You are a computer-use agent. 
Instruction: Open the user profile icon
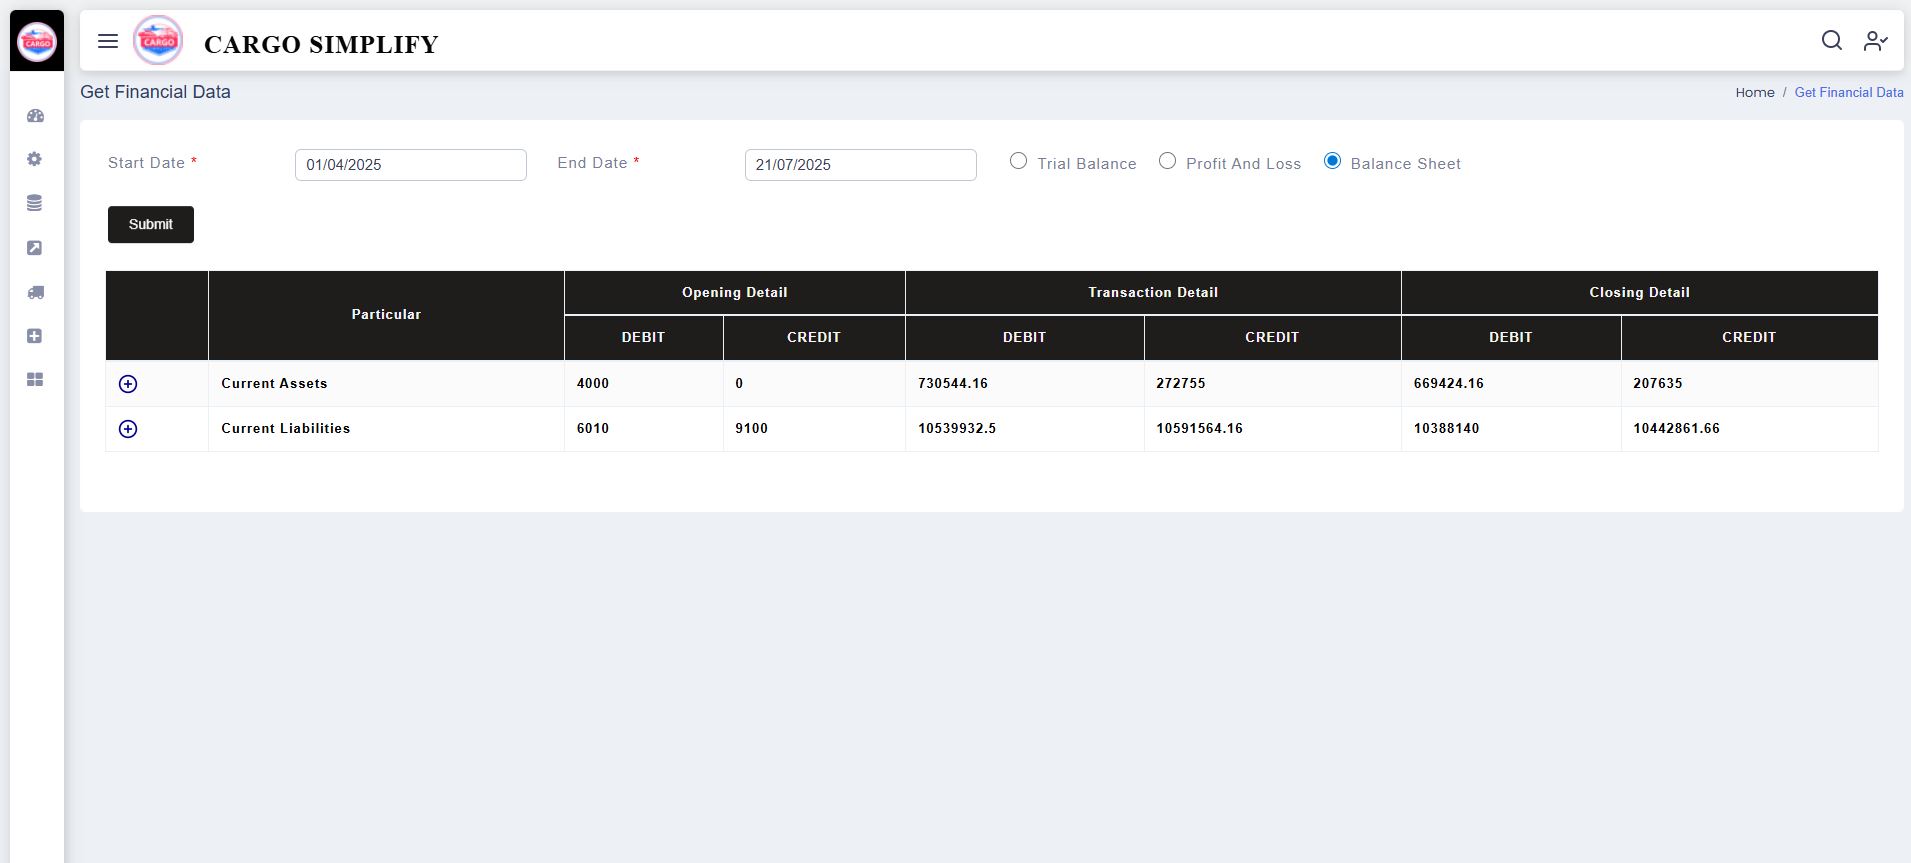point(1874,40)
